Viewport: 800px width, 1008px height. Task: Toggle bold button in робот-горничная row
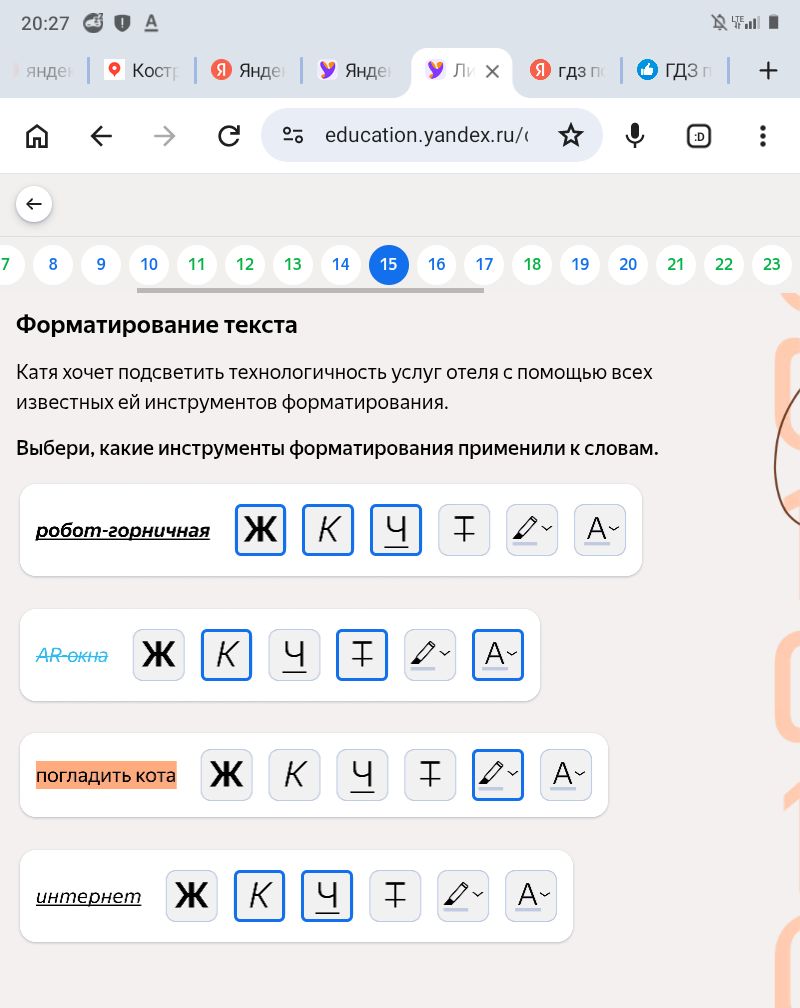click(x=260, y=530)
